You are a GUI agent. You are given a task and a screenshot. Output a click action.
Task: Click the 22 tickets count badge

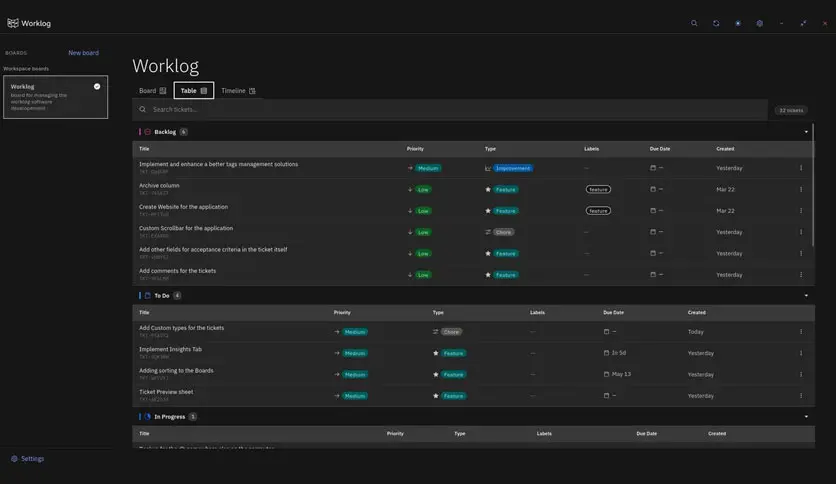[x=791, y=110]
